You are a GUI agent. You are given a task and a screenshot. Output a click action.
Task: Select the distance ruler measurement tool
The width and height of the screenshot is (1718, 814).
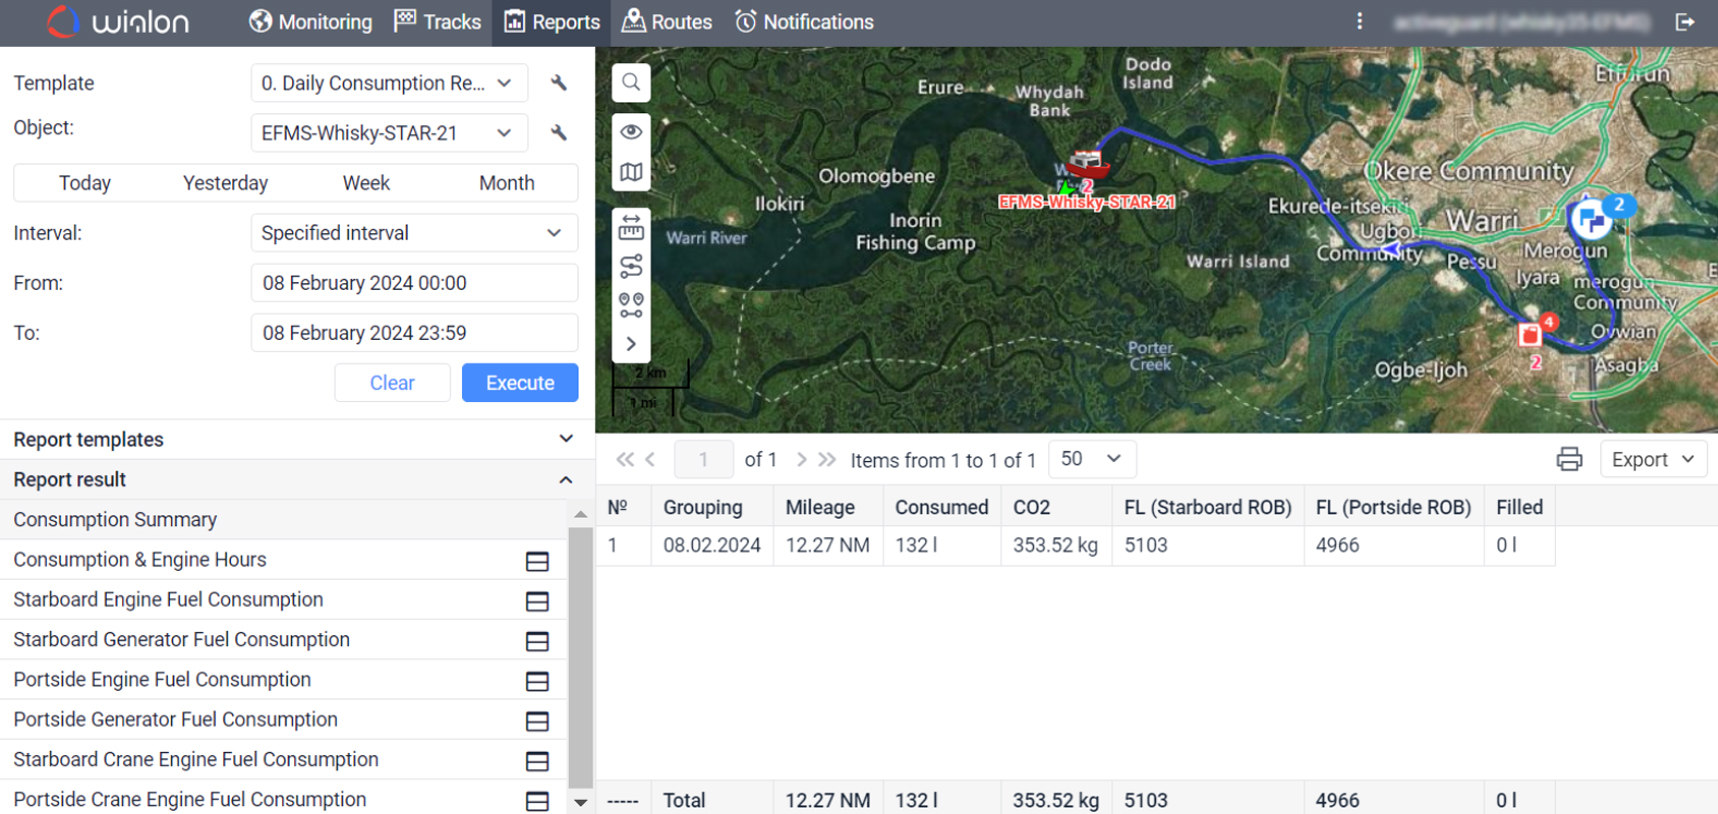click(x=631, y=229)
